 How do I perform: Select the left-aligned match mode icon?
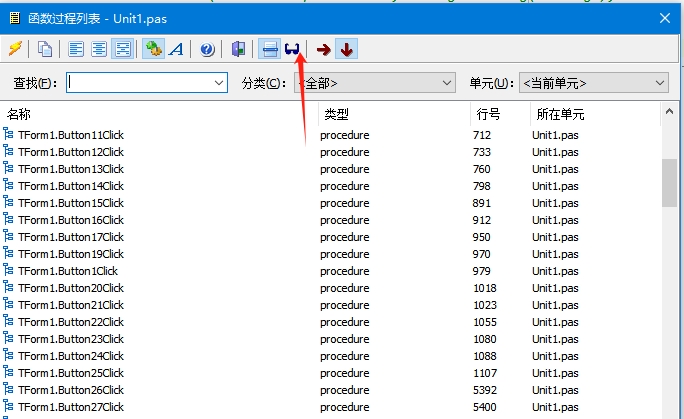[x=76, y=49]
